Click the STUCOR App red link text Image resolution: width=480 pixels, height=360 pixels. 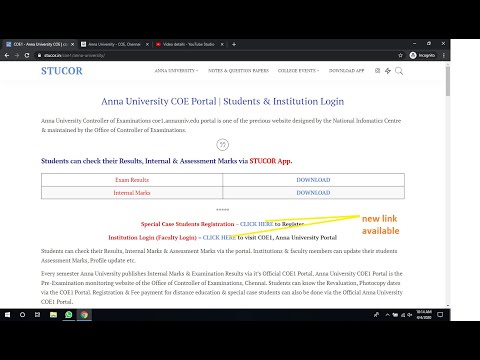(271, 161)
